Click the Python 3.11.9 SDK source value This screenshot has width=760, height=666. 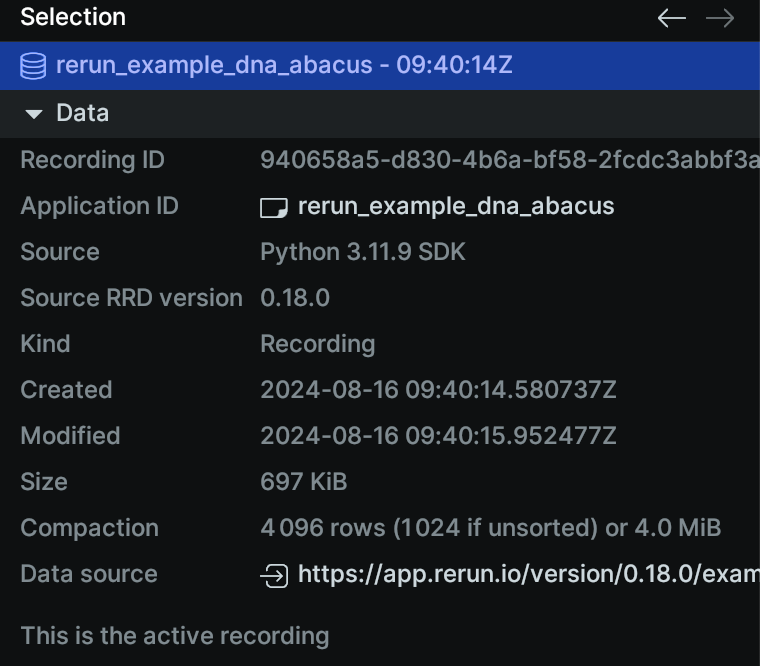[x=362, y=252]
